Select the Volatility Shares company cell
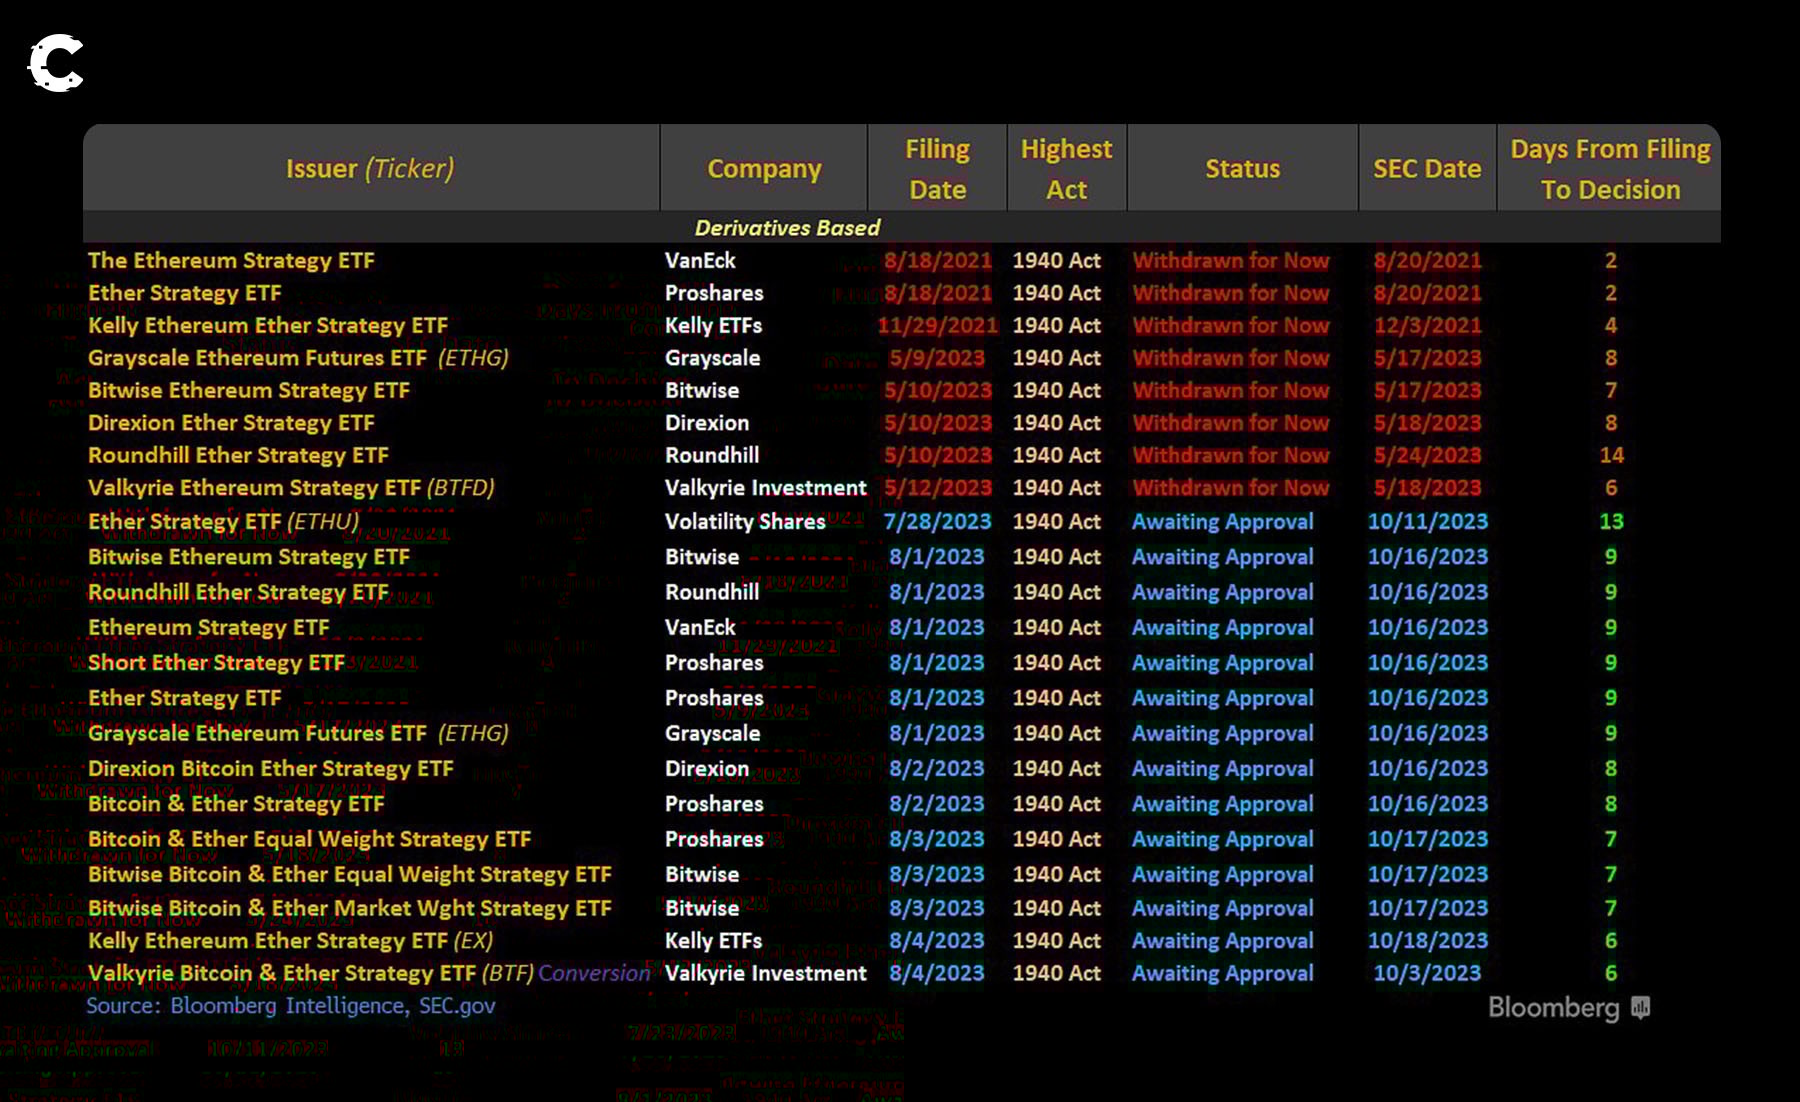The height and width of the screenshot is (1102, 1800). coord(745,521)
